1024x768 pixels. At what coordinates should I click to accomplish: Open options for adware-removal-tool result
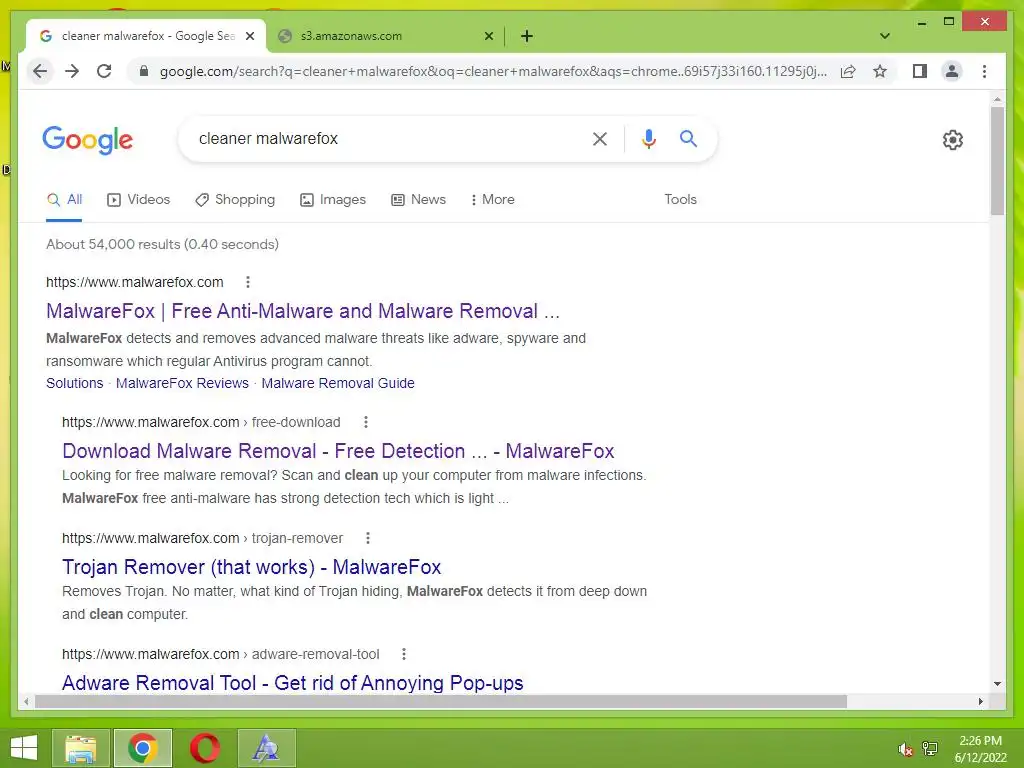click(404, 654)
